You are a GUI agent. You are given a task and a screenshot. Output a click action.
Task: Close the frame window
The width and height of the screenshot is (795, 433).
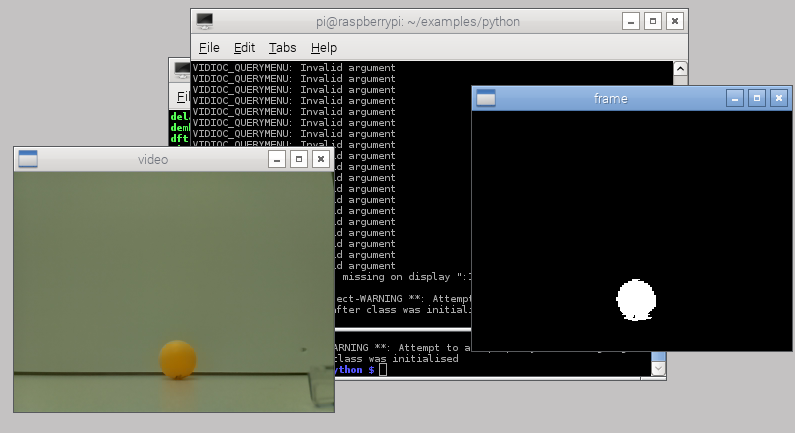tap(779, 98)
